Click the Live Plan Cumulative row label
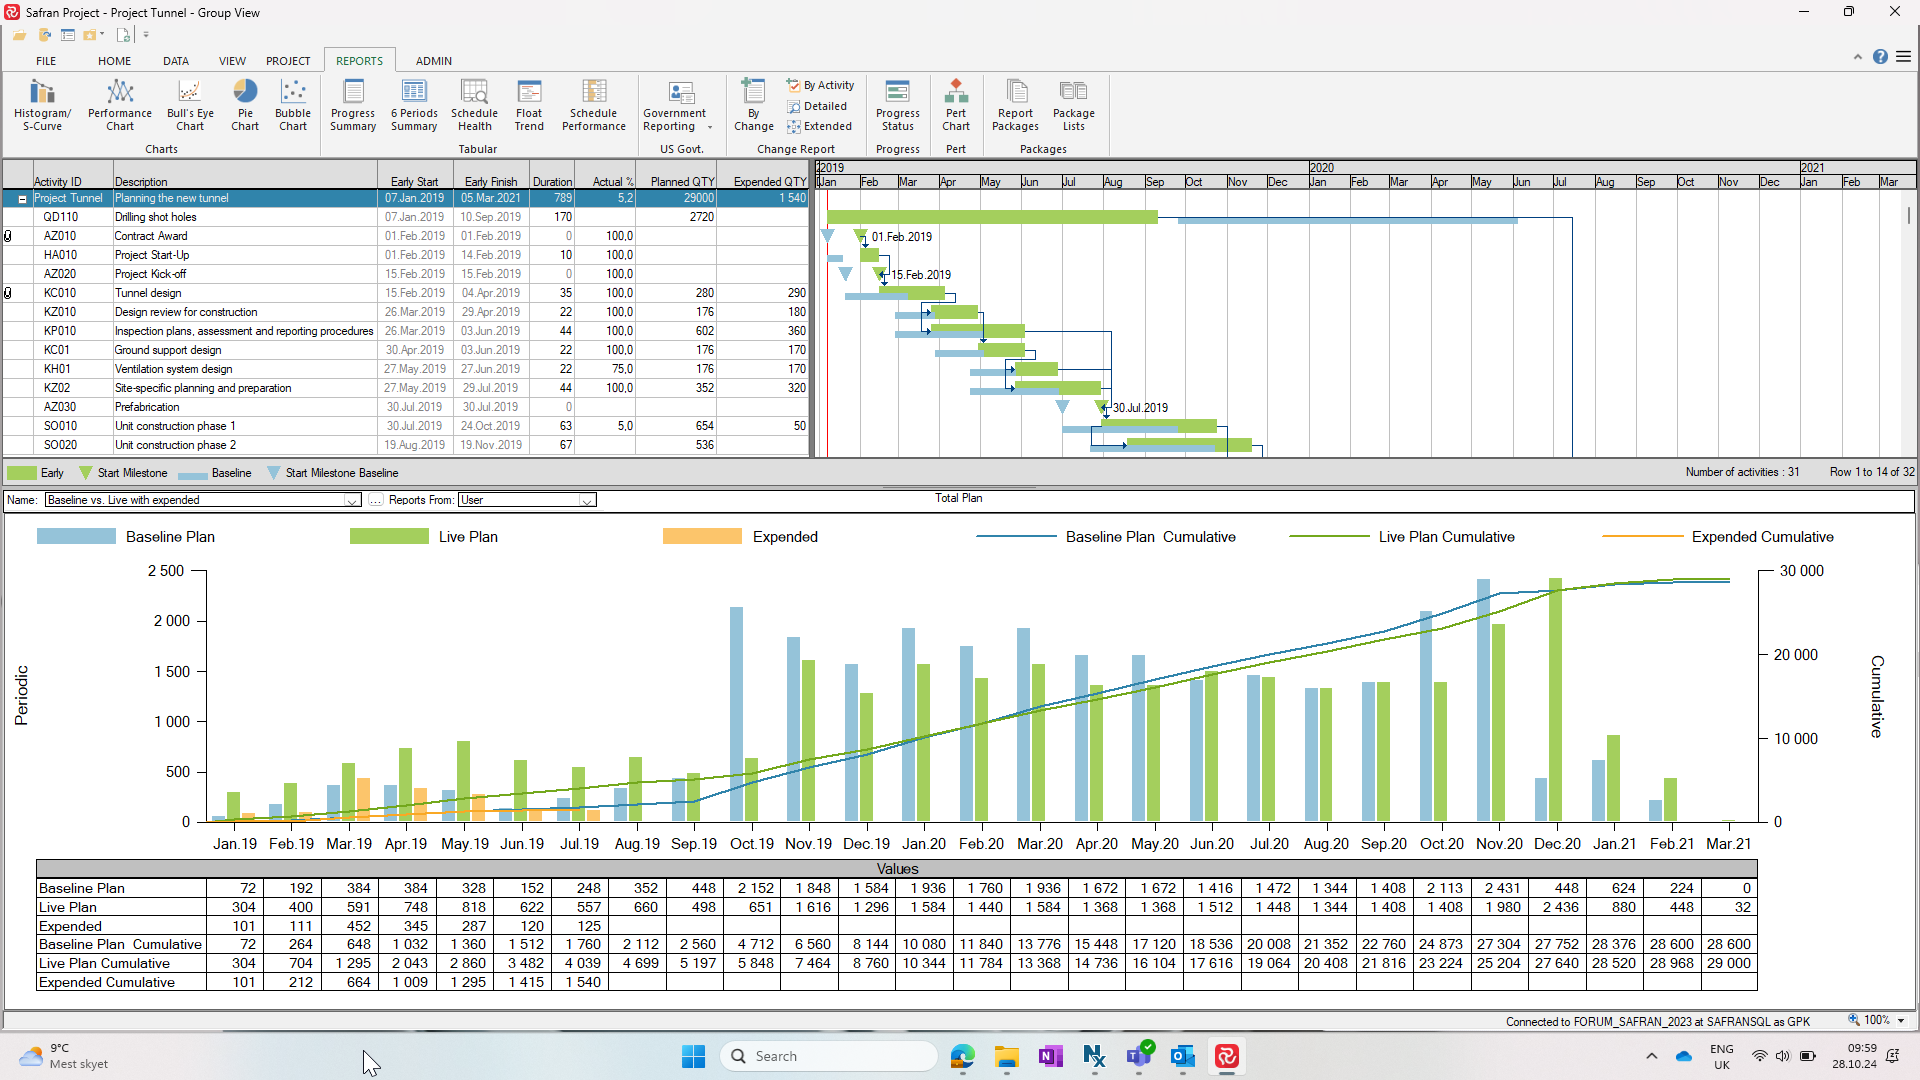Screen dimensions: 1920x1080 click(104, 963)
